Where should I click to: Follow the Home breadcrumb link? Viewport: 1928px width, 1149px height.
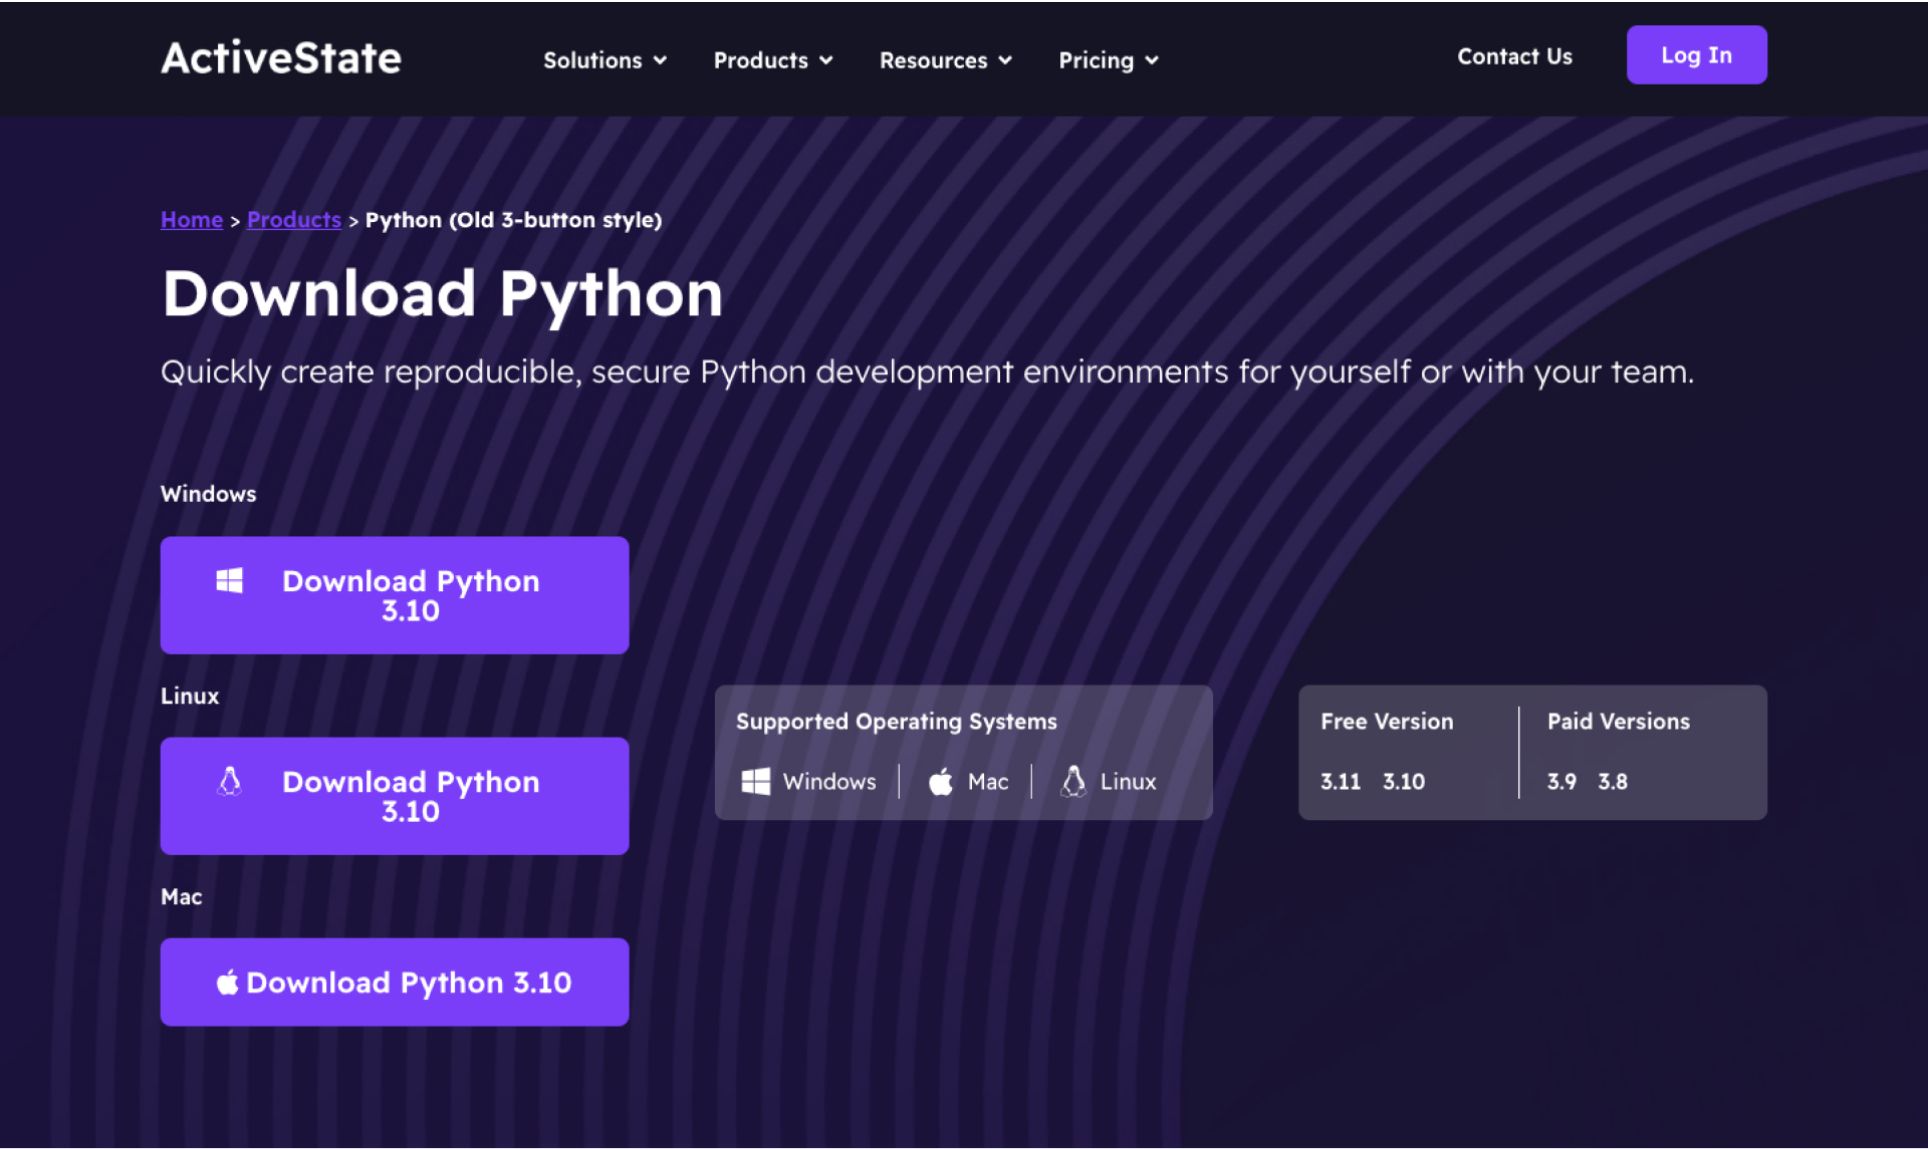tap(191, 219)
